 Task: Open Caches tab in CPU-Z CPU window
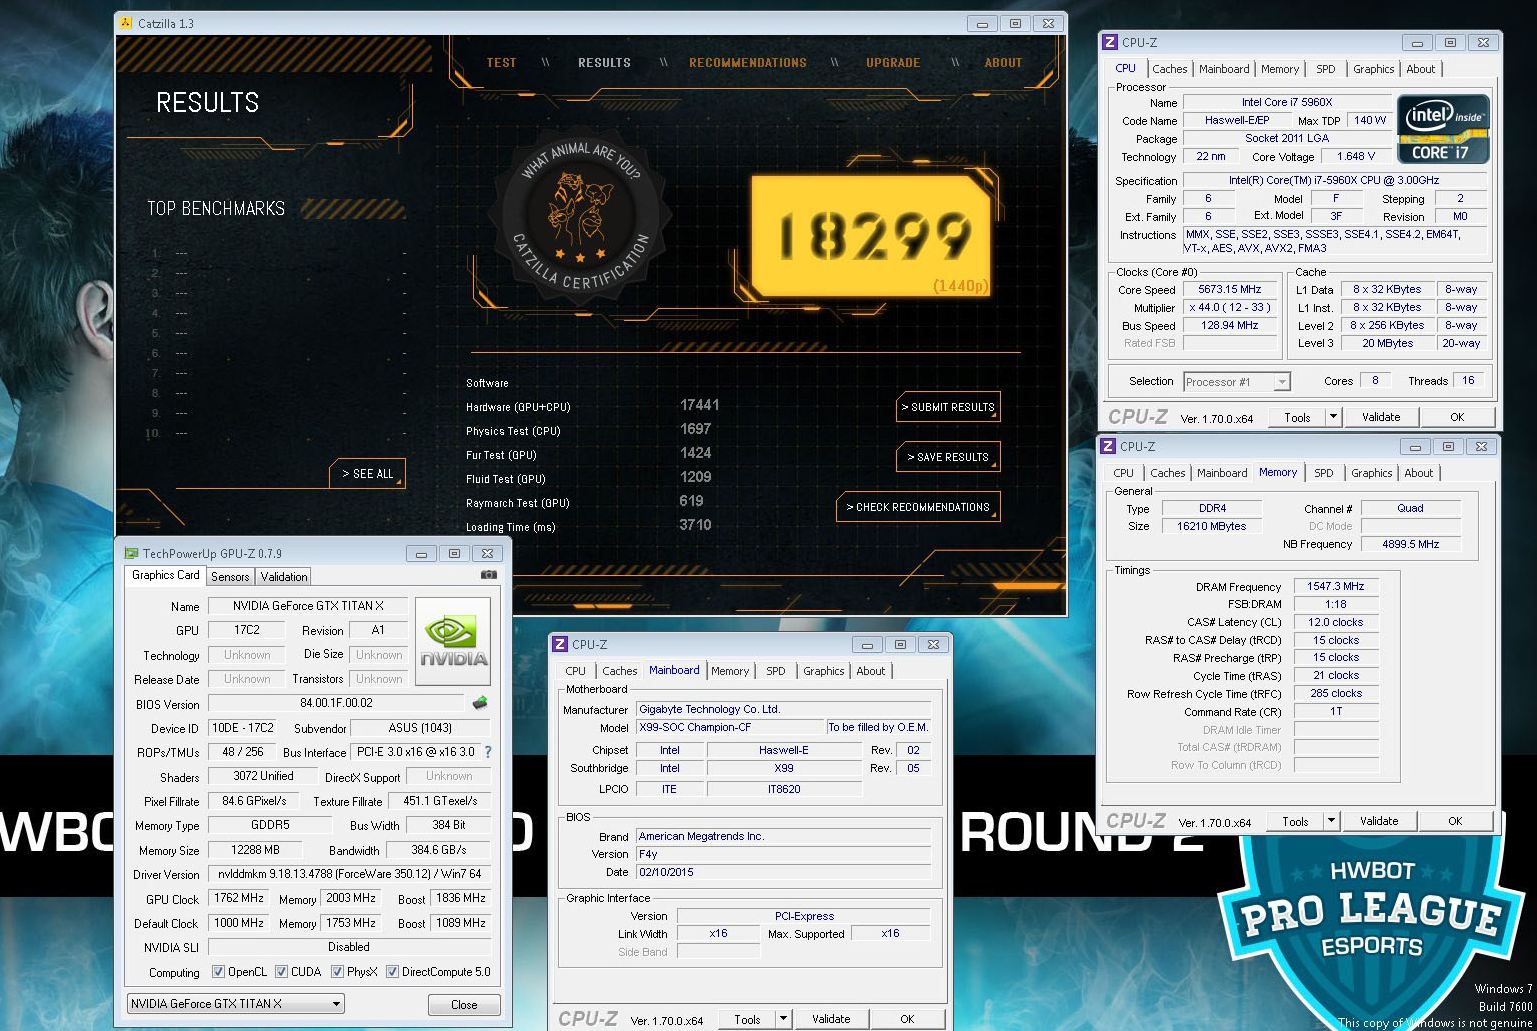(x=1169, y=69)
